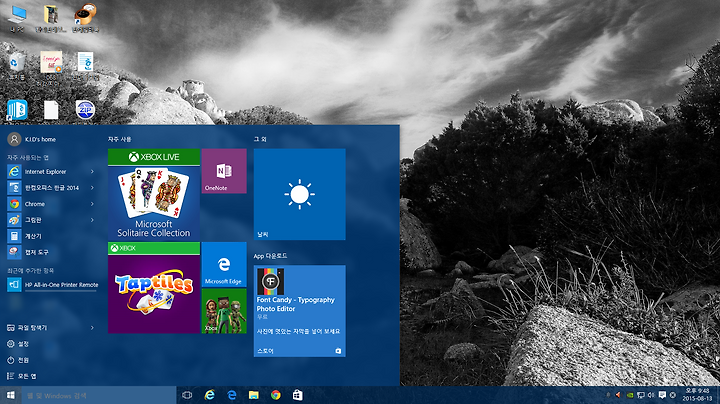Open the Microsoft Edge tile
720x404 pixels.
pos(224,264)
